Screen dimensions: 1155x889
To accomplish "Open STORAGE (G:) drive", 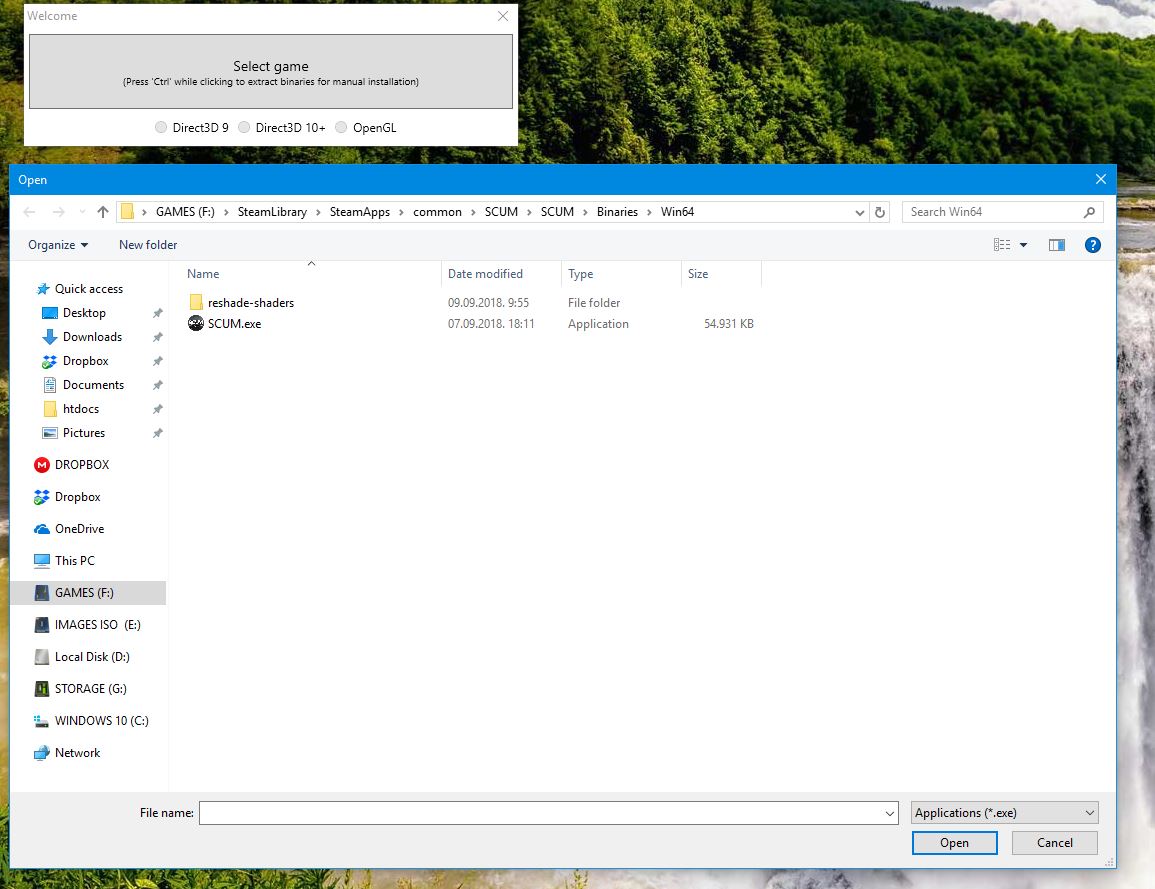I will point(91,689).
